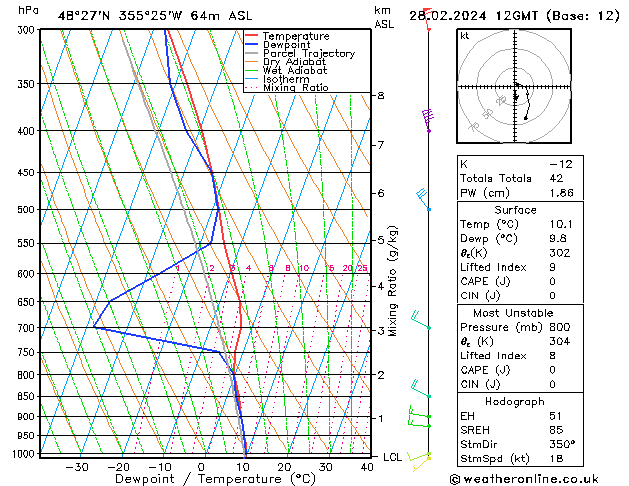Click the red wind barb at 300 hPa

pyautogui.click(x=428, y=19)
